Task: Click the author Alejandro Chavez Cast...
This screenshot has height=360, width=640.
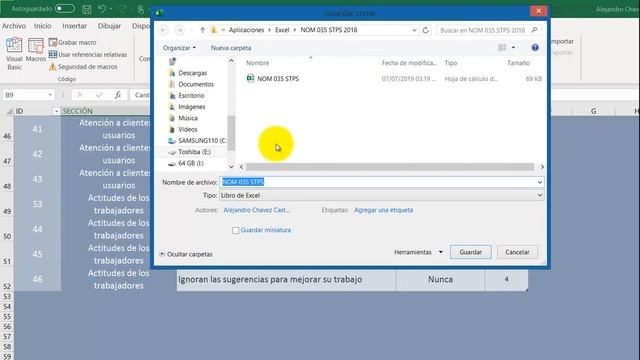Action: point(256,210)
